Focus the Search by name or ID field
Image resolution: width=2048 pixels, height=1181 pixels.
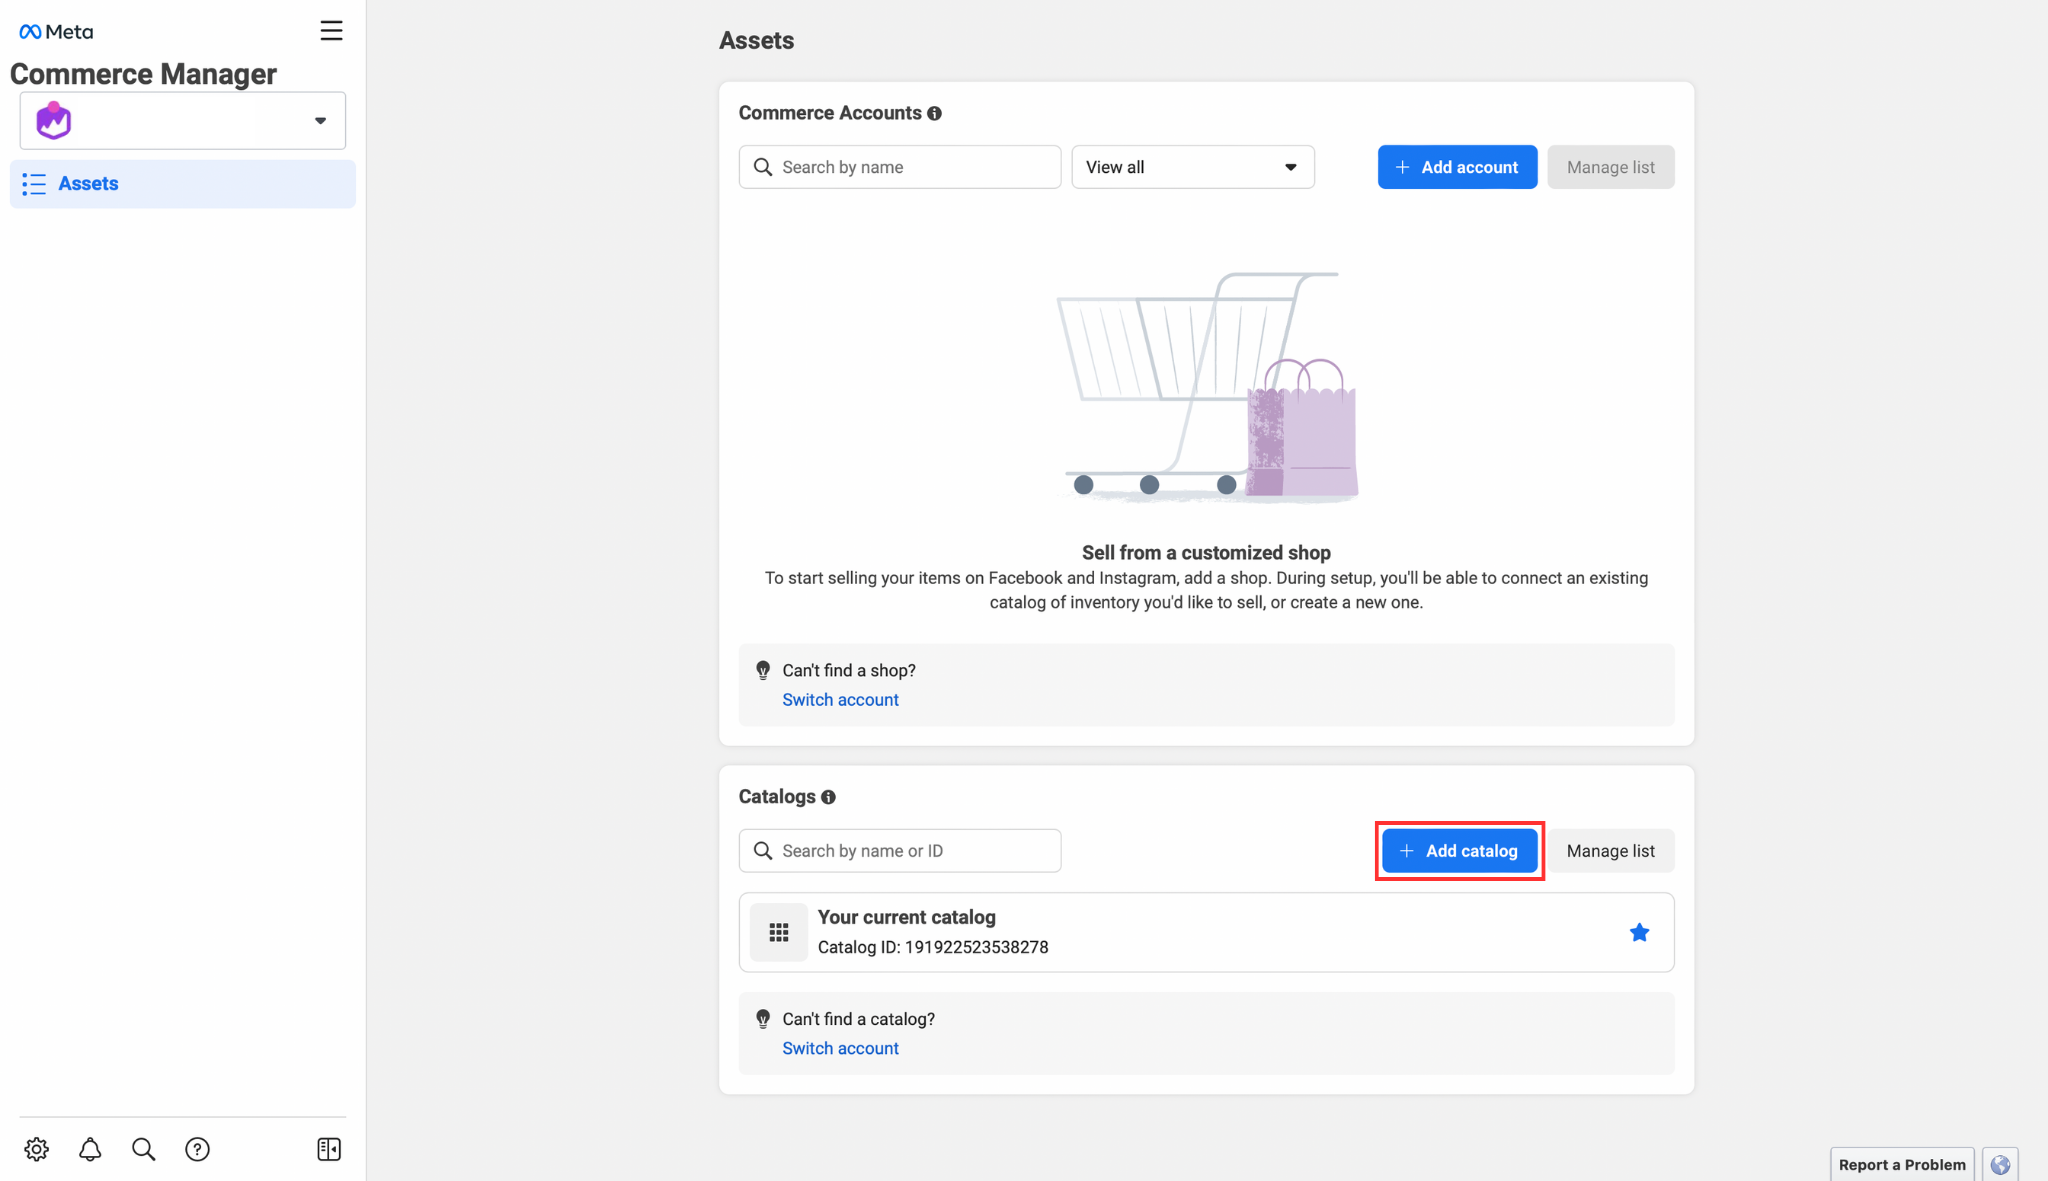(900, 851)
